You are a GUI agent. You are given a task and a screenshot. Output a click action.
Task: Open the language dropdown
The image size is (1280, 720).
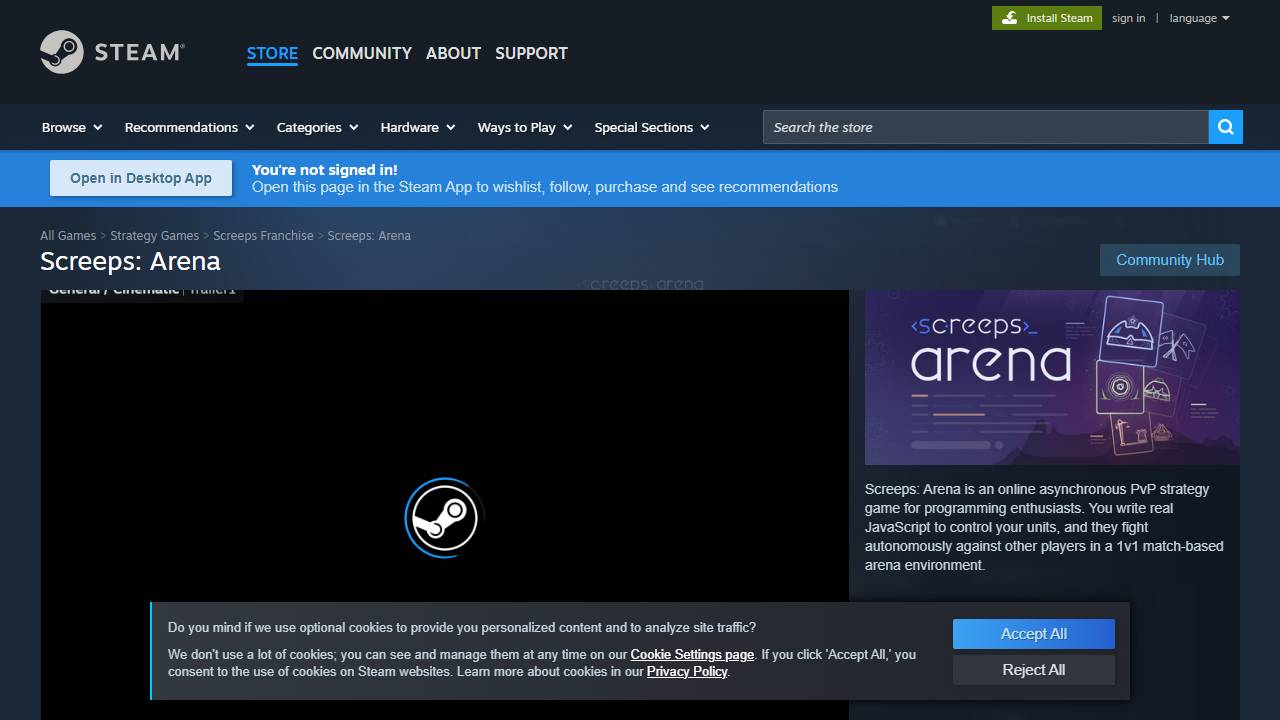pos(1199,18)
